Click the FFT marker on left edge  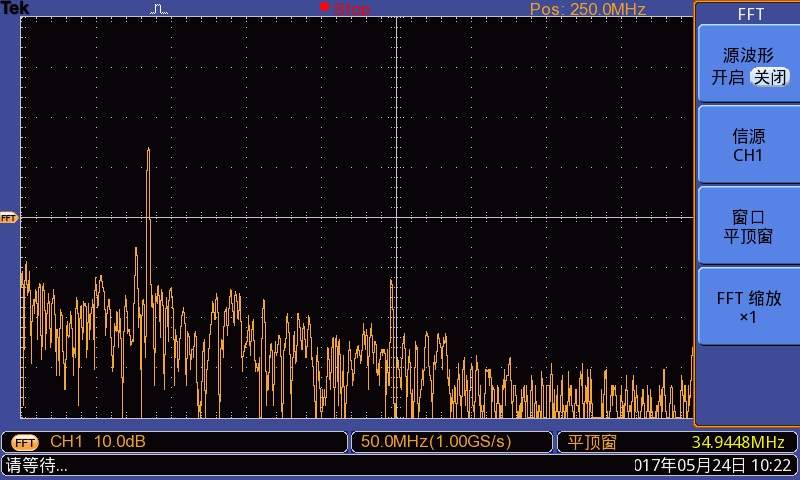pos(9,218)
